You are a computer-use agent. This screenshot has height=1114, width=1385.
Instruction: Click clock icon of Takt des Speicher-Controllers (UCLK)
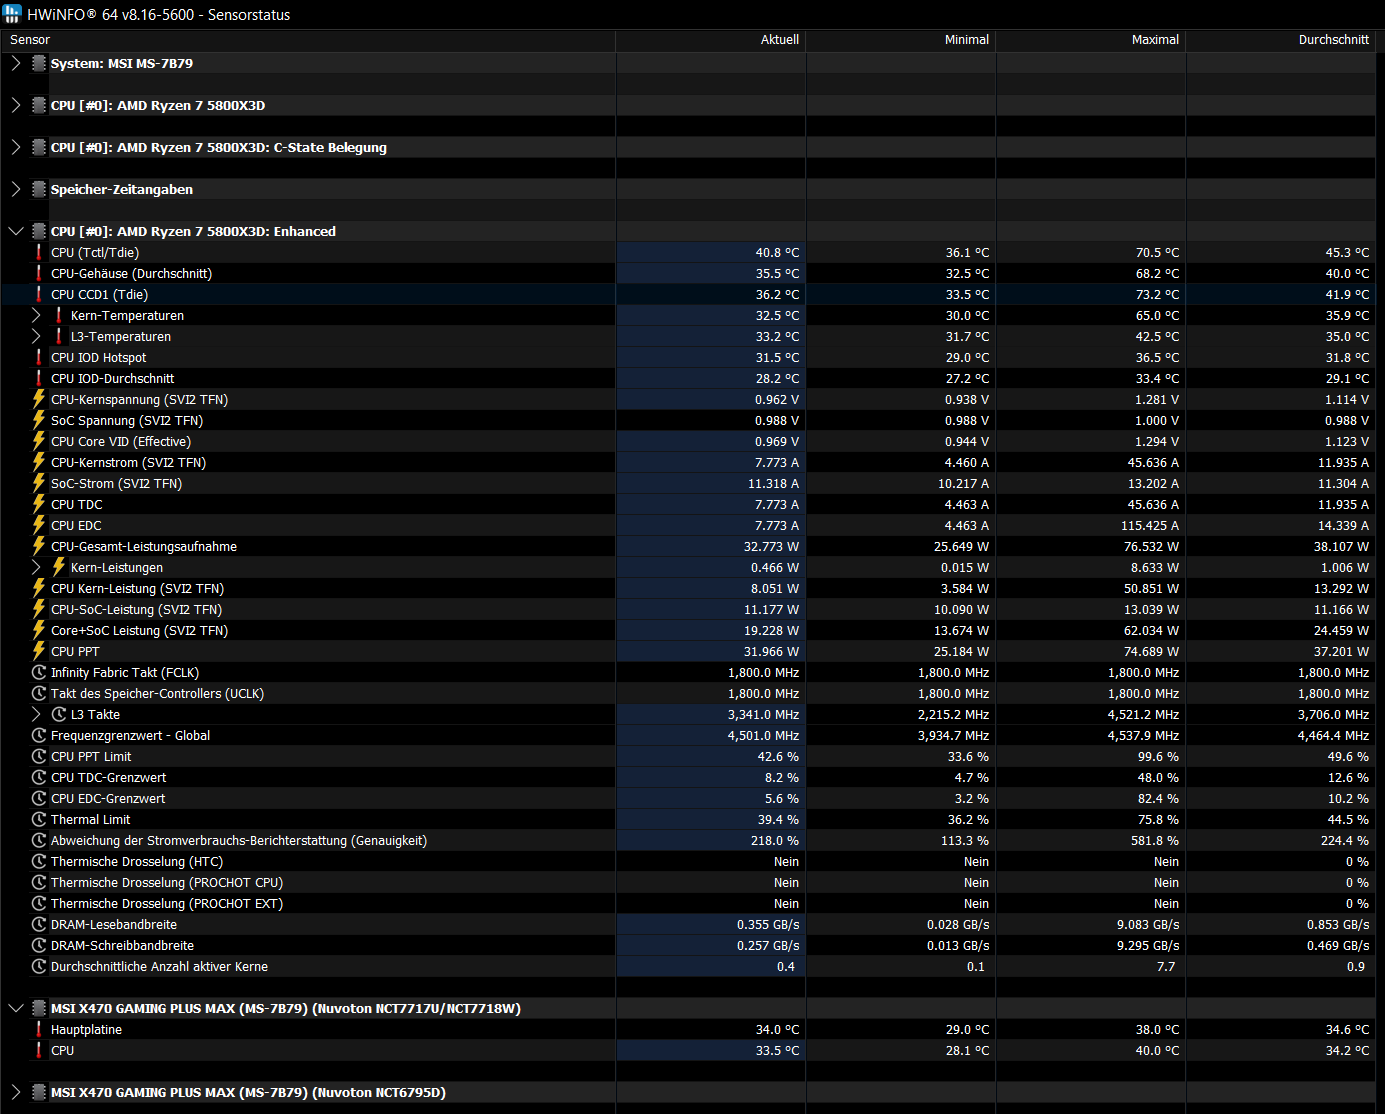(39, 693)
